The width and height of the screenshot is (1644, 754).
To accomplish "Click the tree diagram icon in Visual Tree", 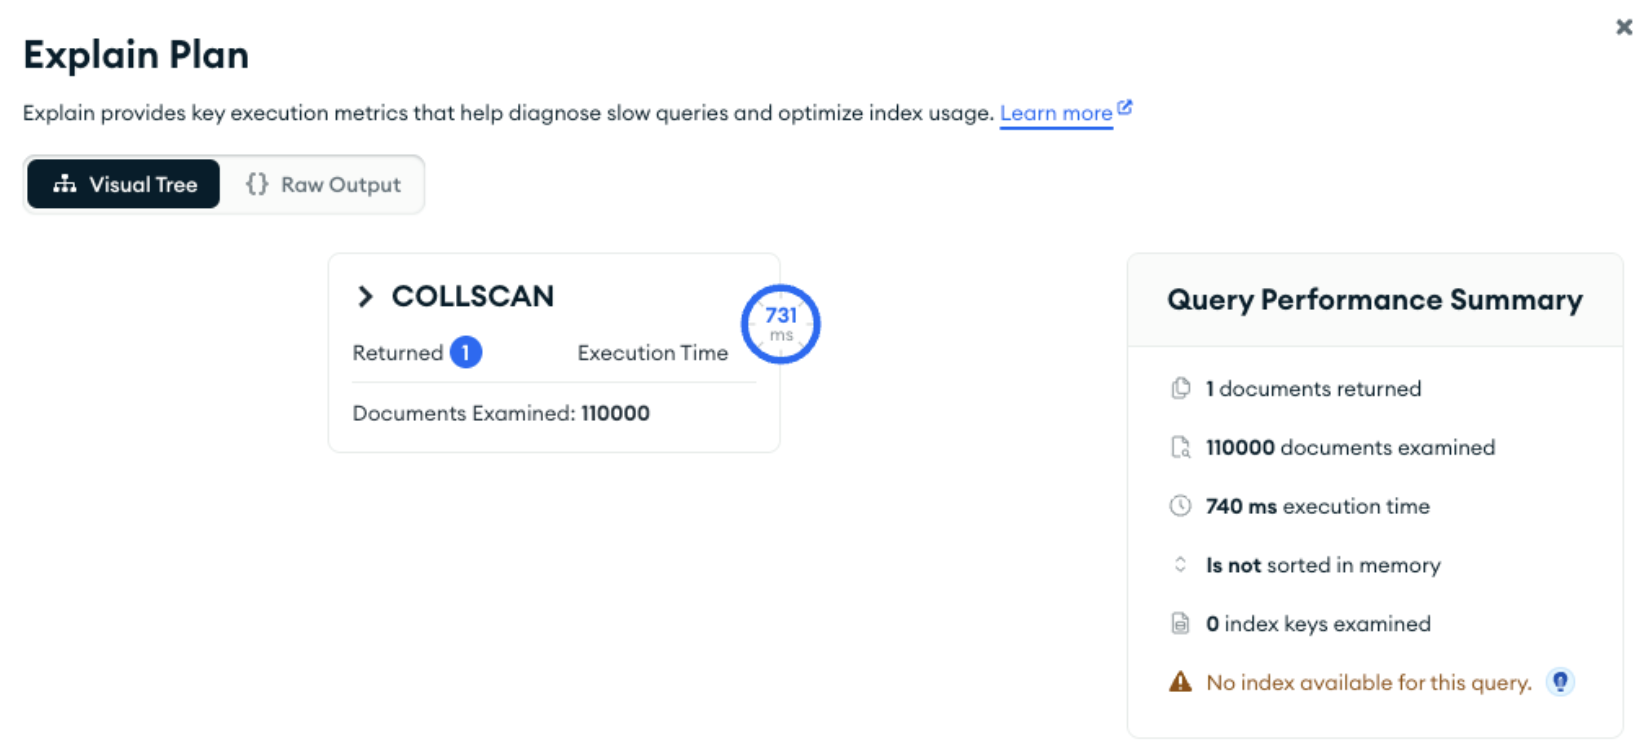I will (65, 184).
